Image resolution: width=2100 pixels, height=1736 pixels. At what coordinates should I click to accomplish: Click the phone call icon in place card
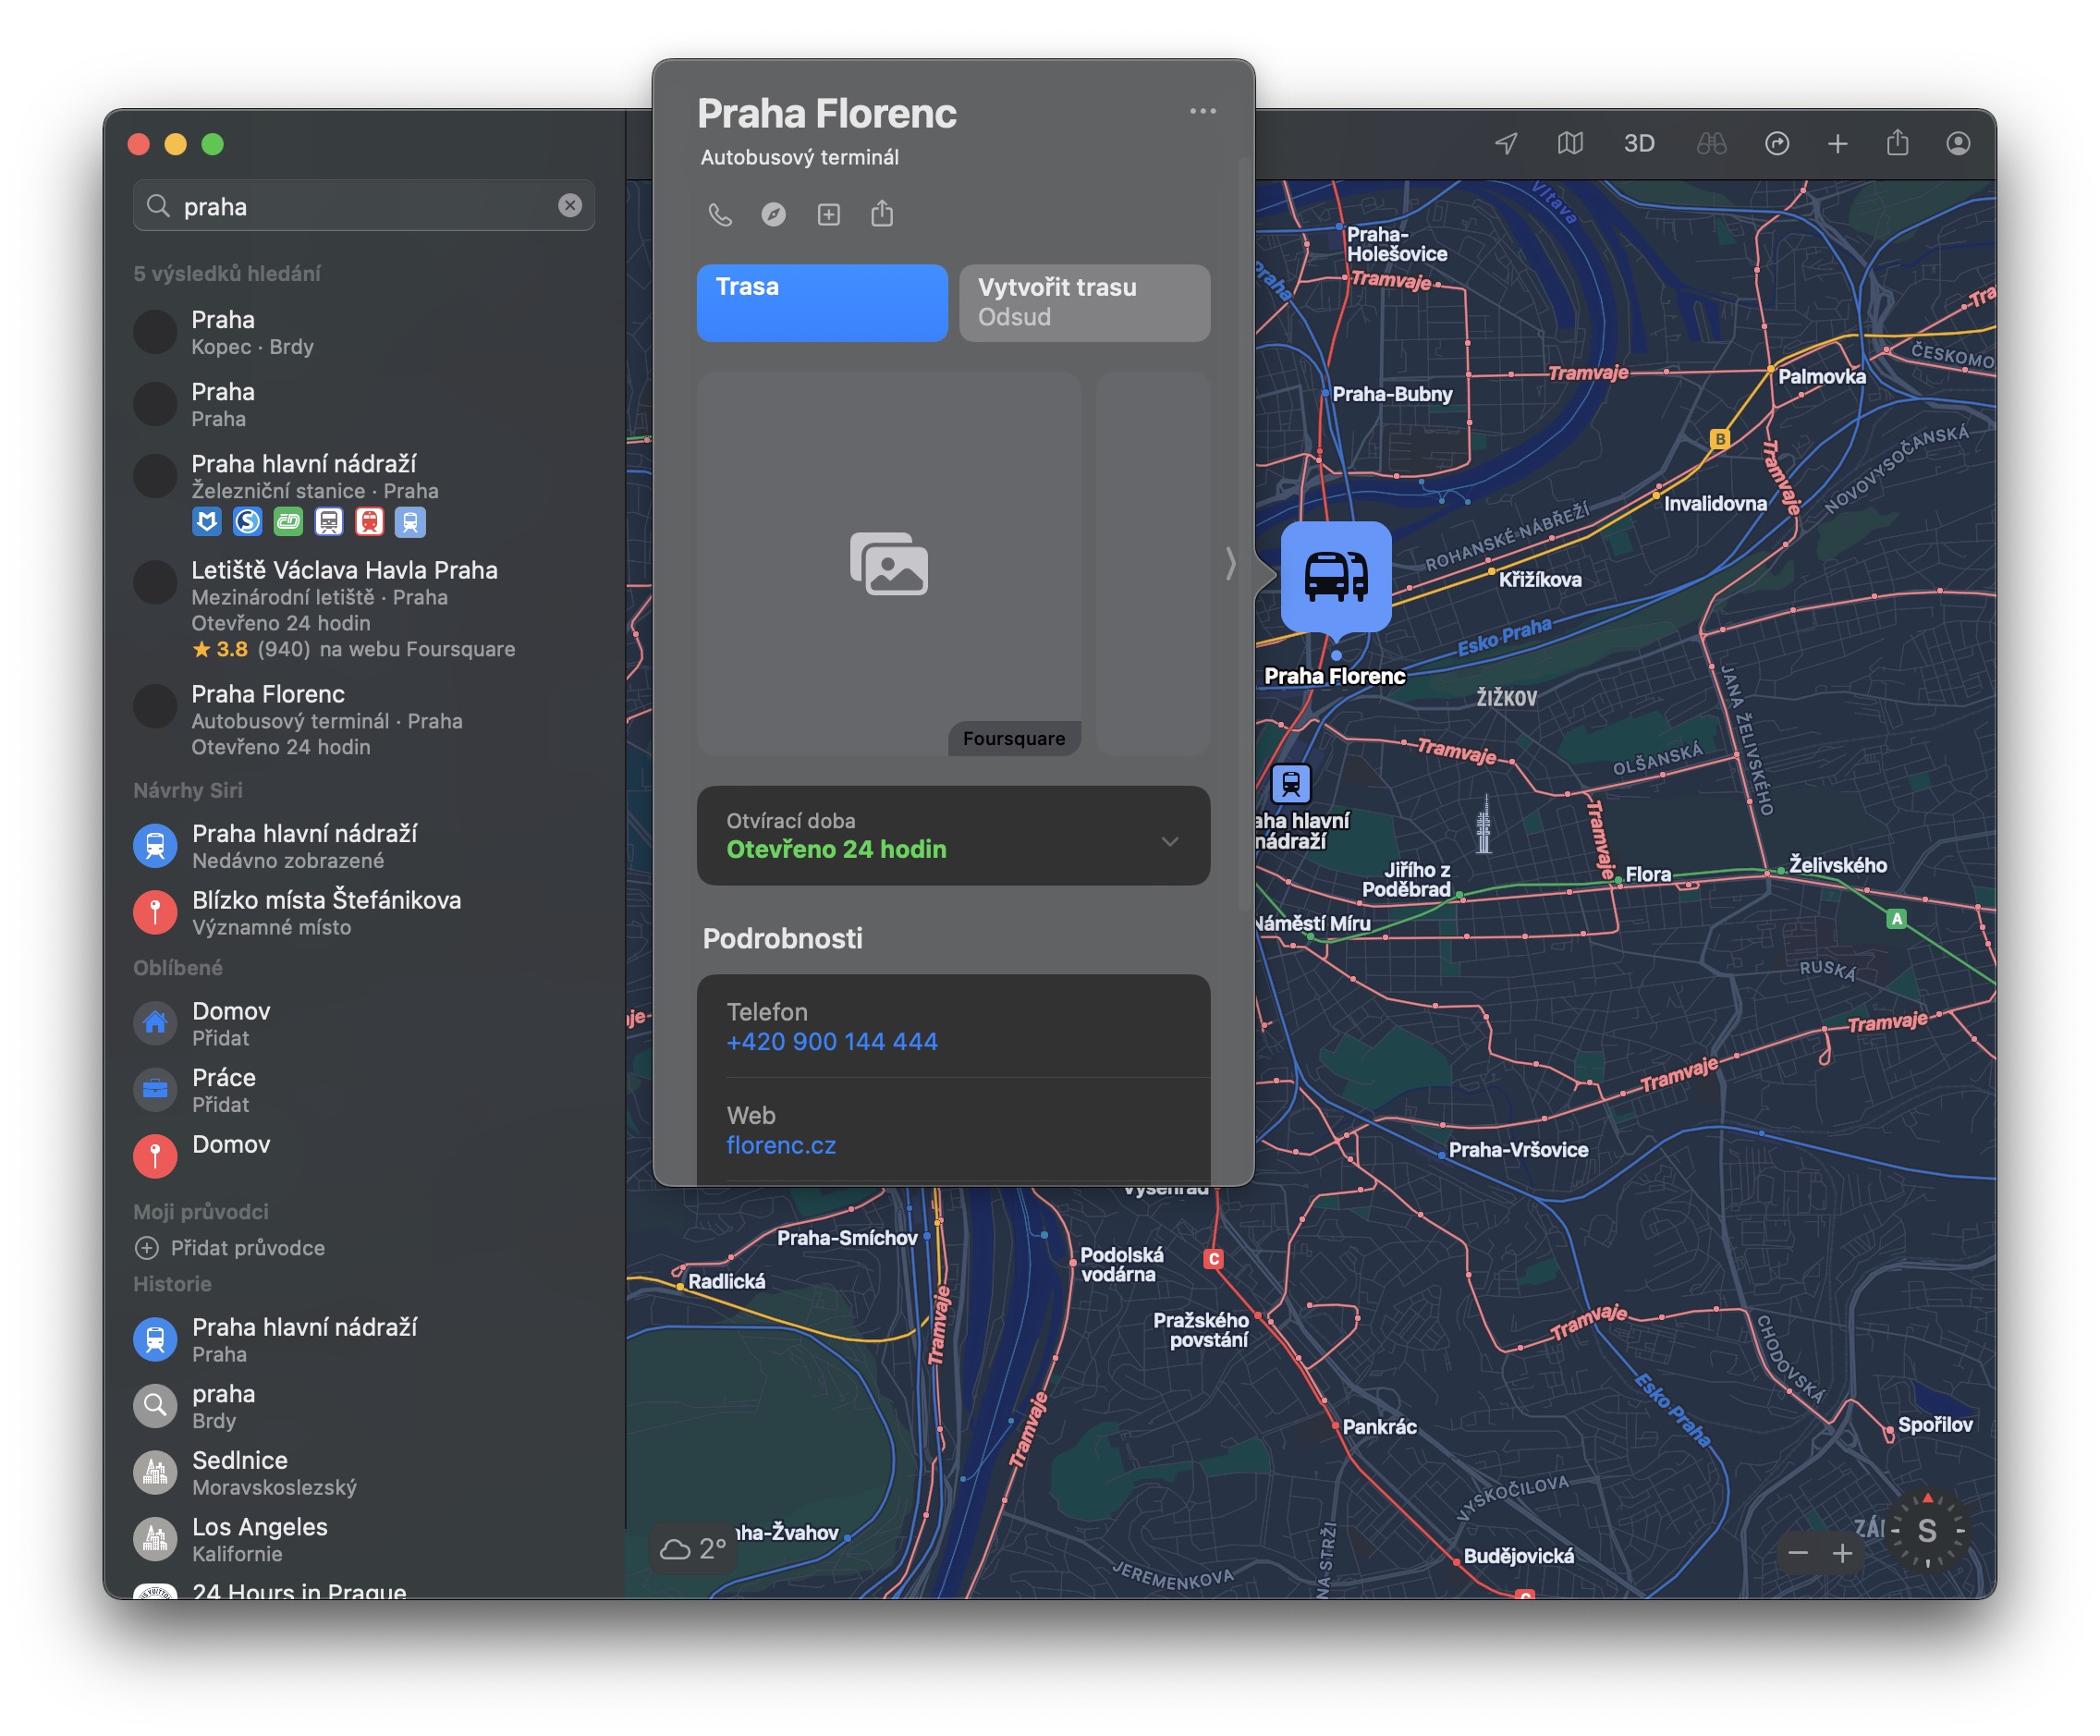tap(720, 214)
